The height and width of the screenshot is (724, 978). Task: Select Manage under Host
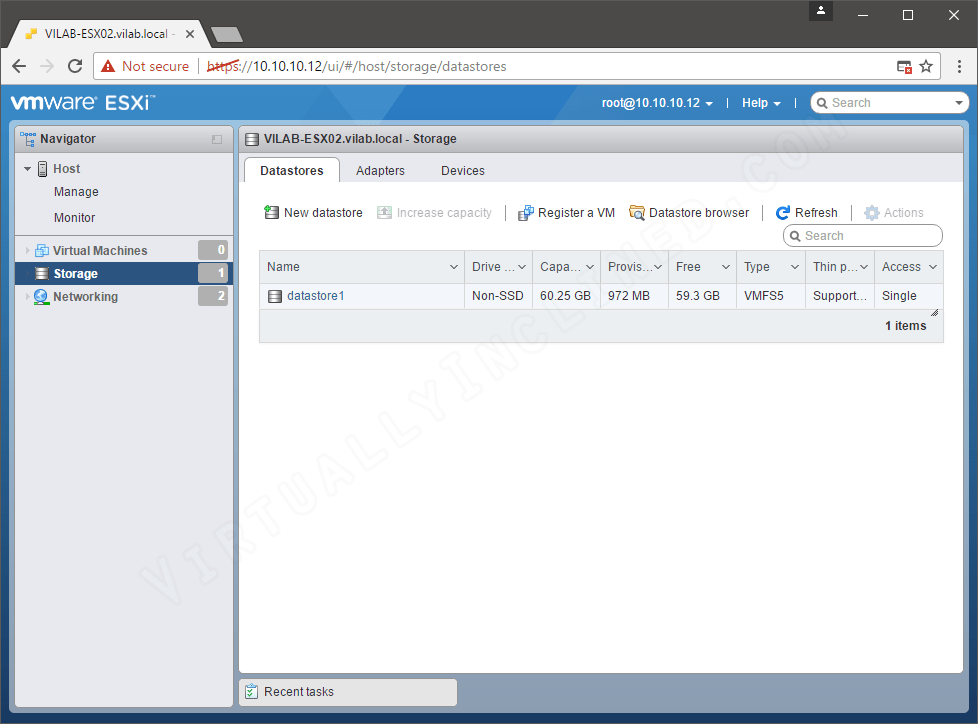pyautogui.click(x=74, y=191)
